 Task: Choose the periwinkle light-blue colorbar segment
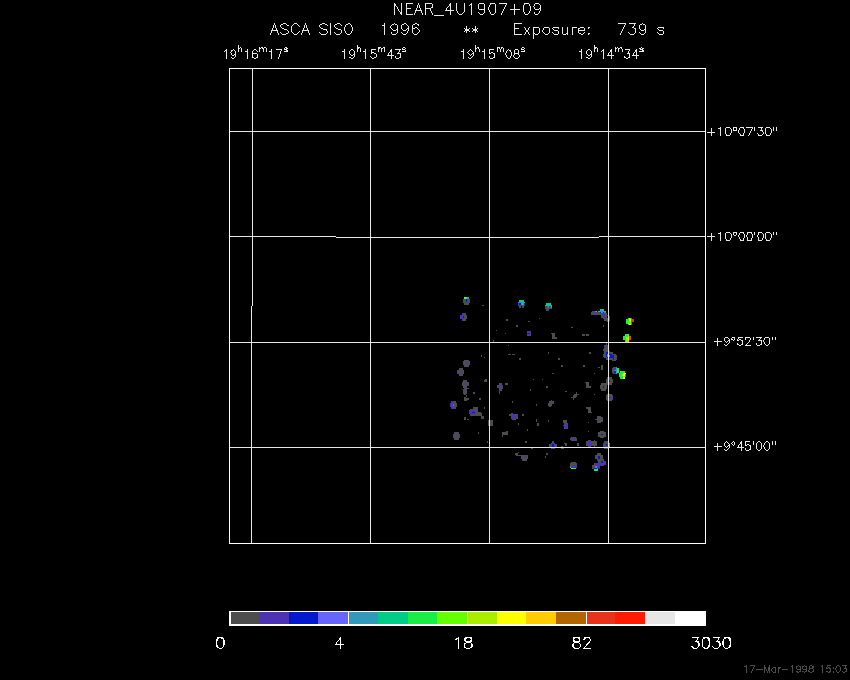[333, 618]
